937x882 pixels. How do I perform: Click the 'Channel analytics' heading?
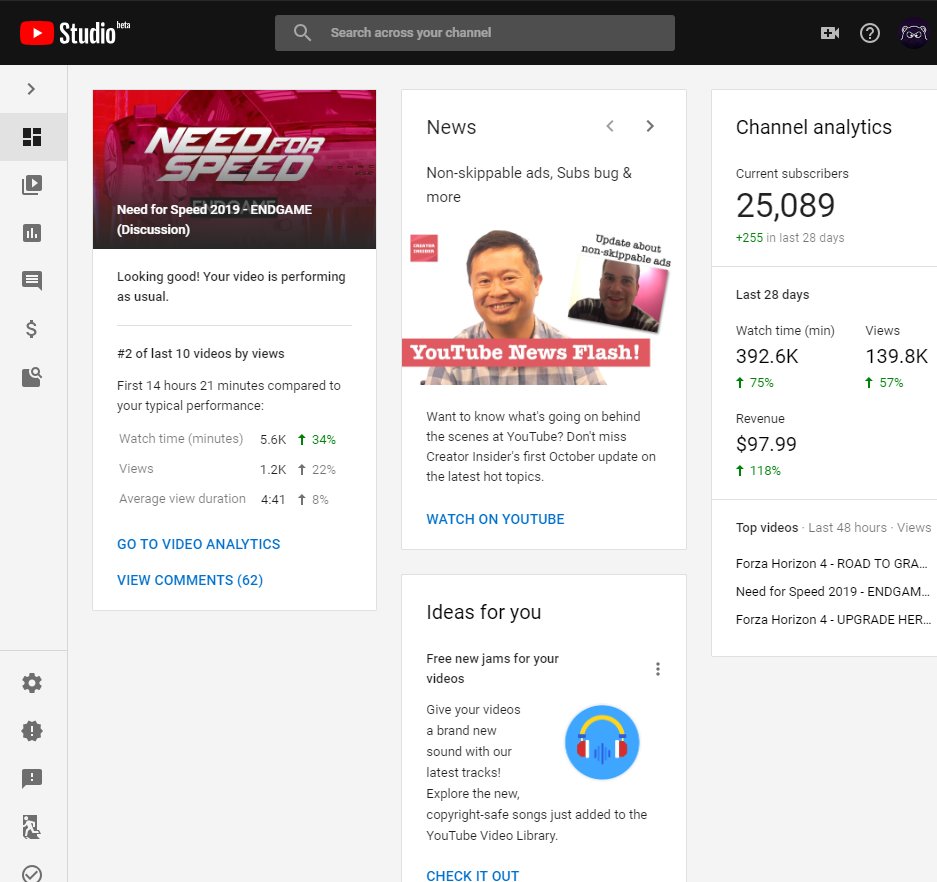813,127
